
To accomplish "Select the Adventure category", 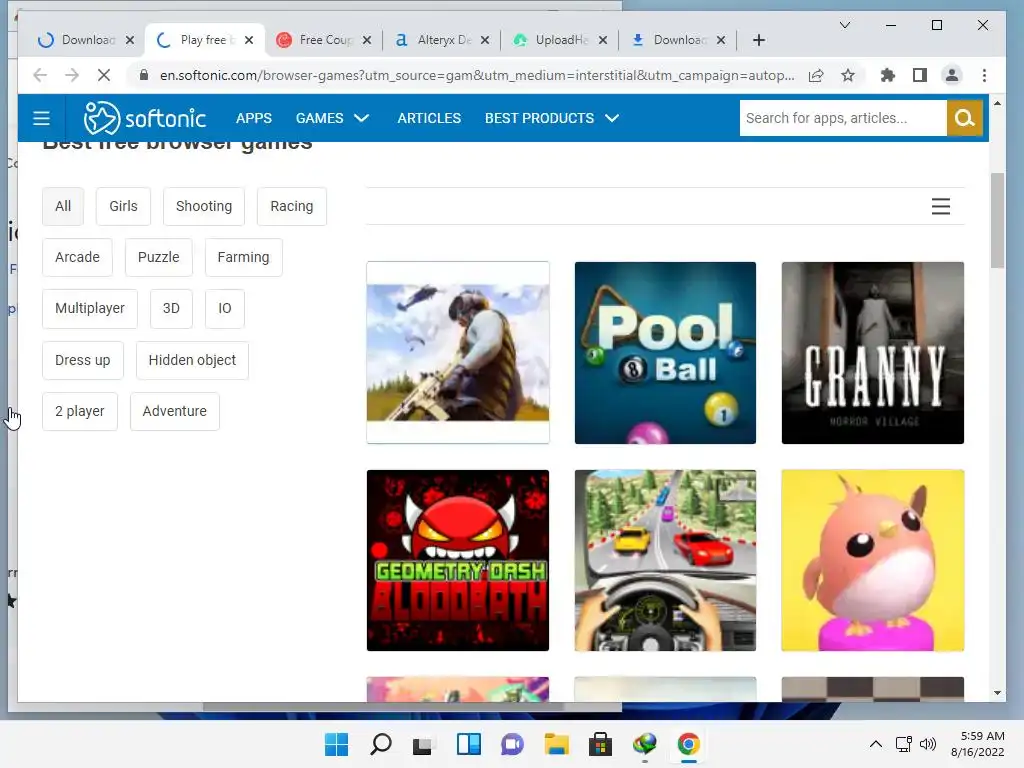I will pyautogui.click(x=174, y=411).
